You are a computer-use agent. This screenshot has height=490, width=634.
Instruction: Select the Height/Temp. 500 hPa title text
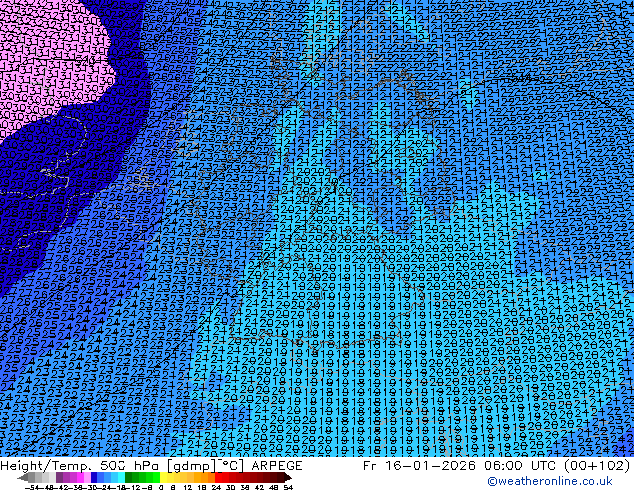click(x=81, y=466)
